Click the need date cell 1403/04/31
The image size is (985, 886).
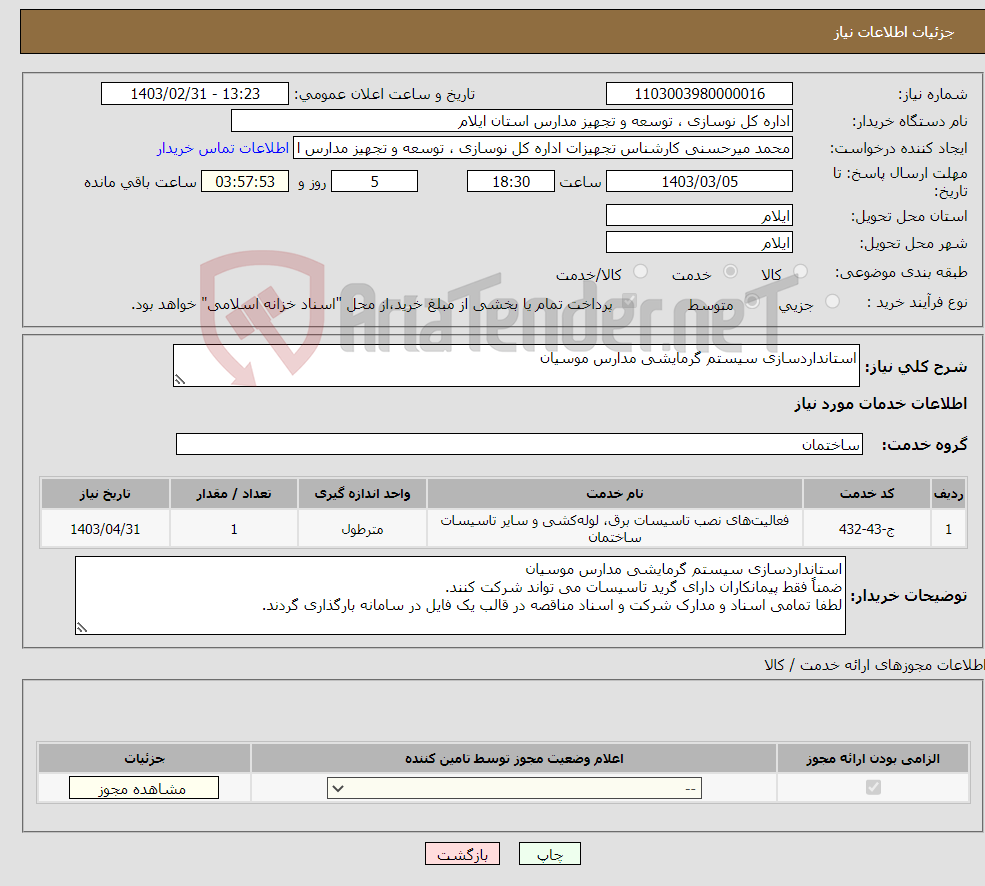tap(105, 529)
